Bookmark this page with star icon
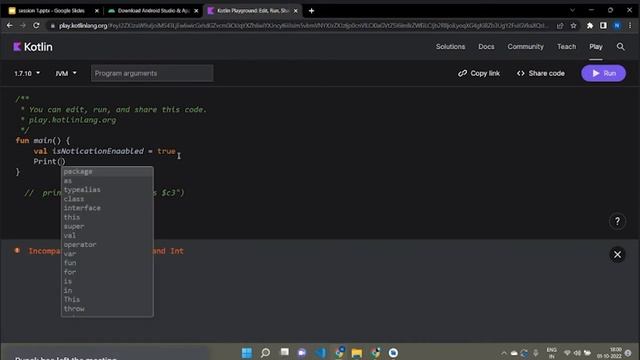640x360 pixels. point(573,26)
